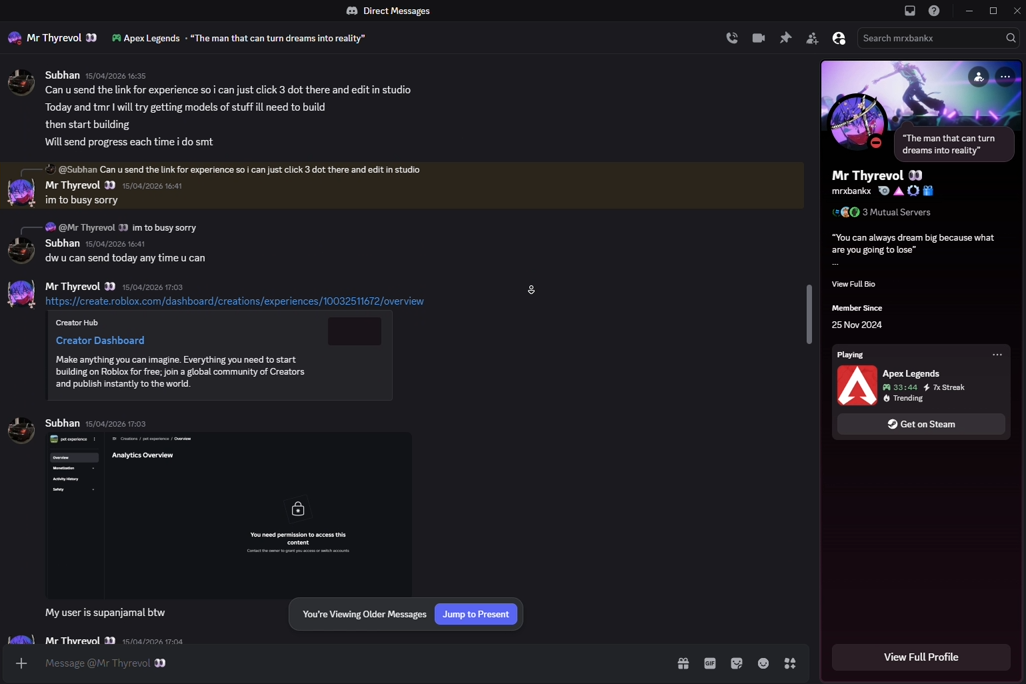Open the Creator Dashboard embed title

click(100, 340)
